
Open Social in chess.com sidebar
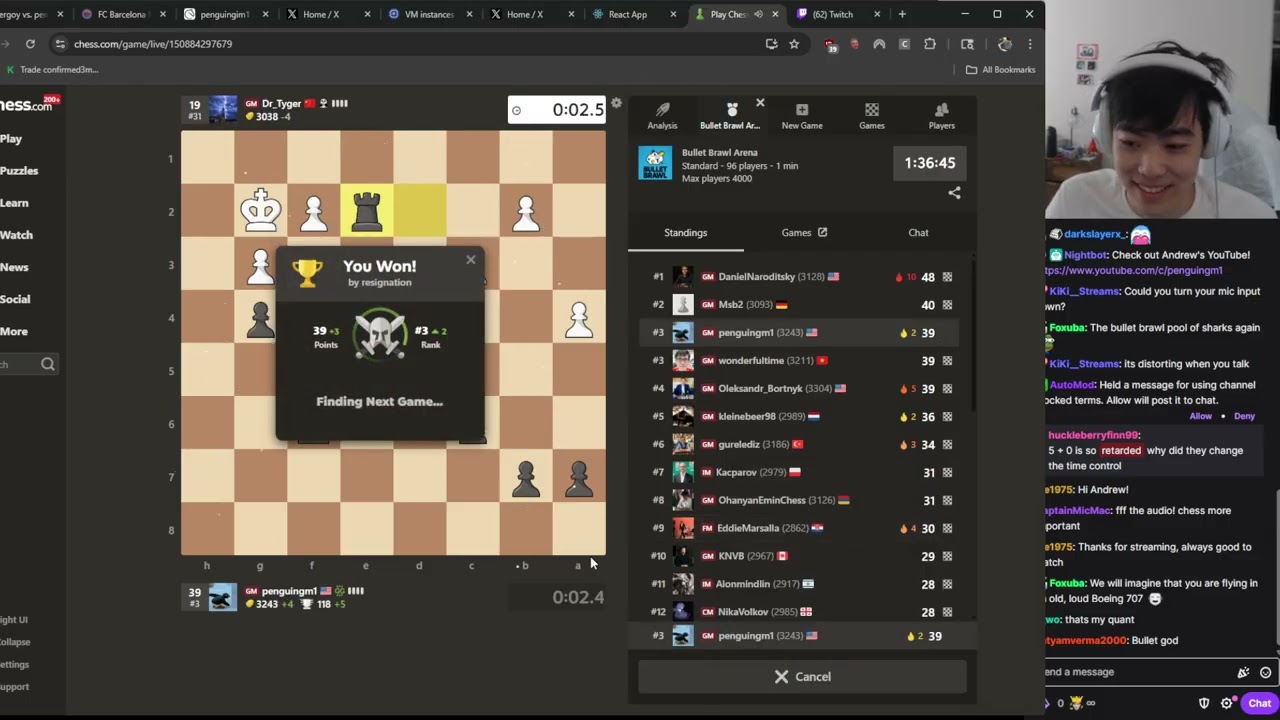coord(15,299)
